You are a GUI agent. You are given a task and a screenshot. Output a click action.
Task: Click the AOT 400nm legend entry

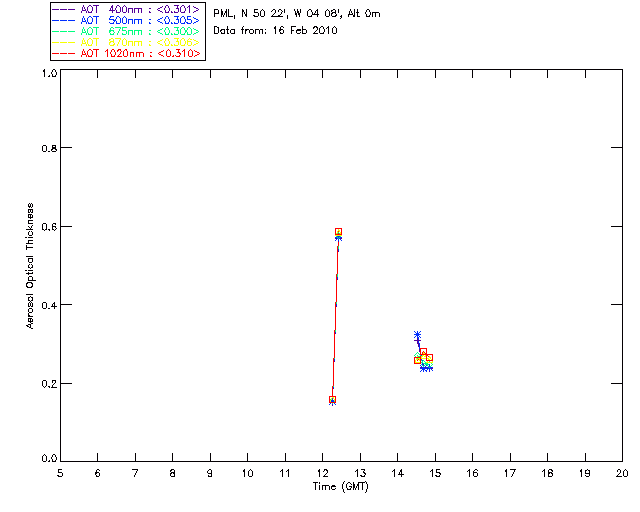point(126,9)
